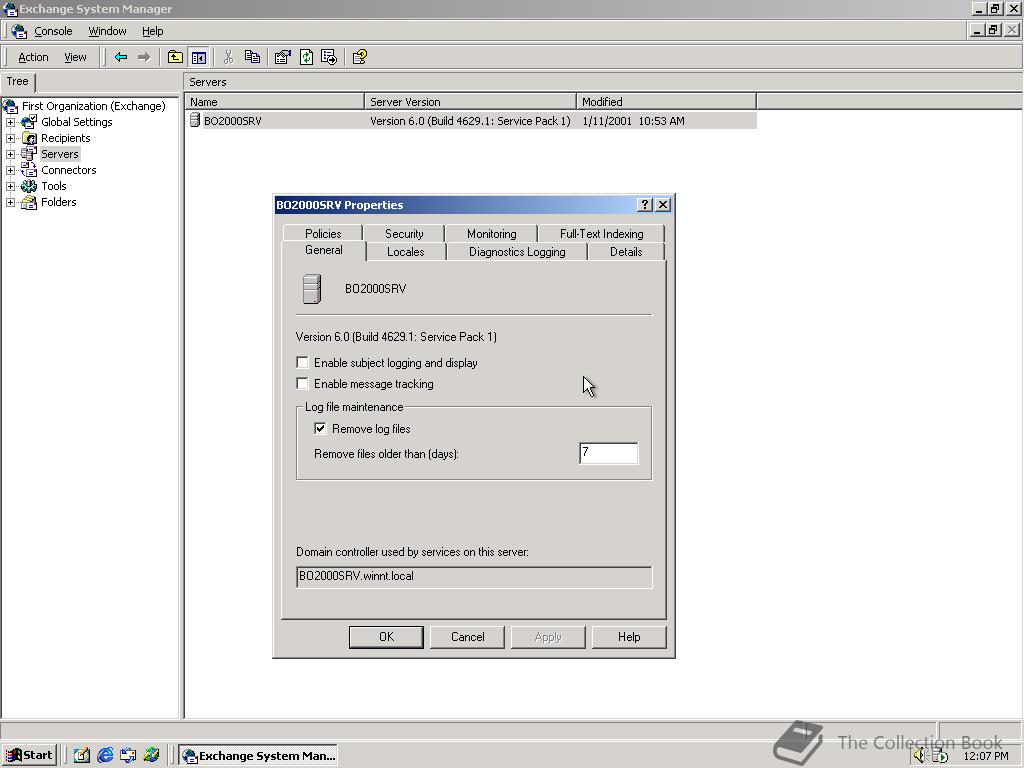This screenshot has width=1024, height=768.
Task: Select the General tab
Action: click(324, 250)
